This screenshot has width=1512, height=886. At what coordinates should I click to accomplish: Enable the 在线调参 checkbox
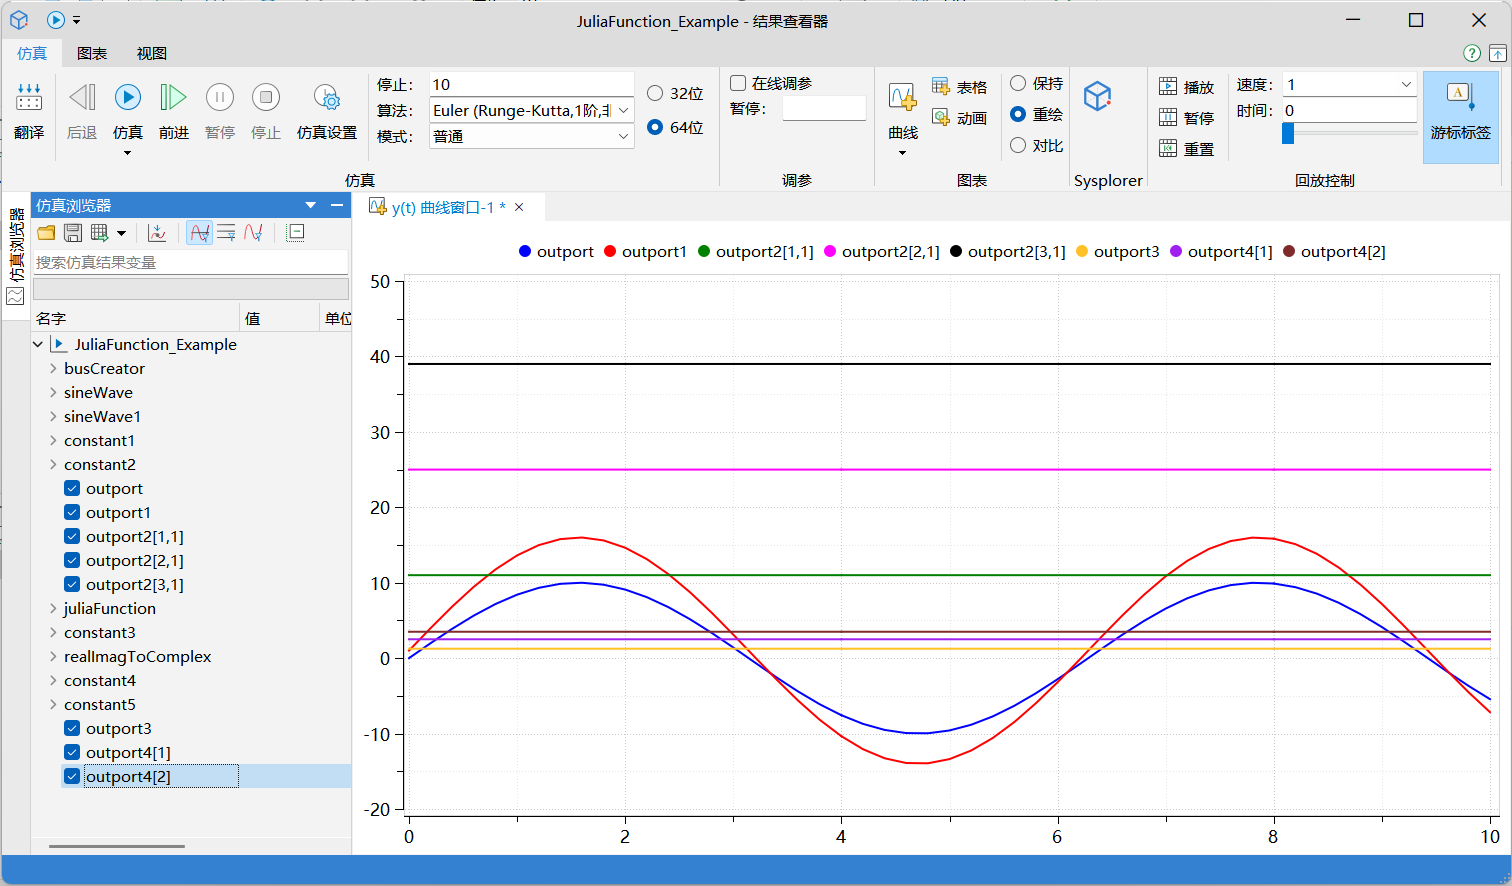click(x=738, y=83)
